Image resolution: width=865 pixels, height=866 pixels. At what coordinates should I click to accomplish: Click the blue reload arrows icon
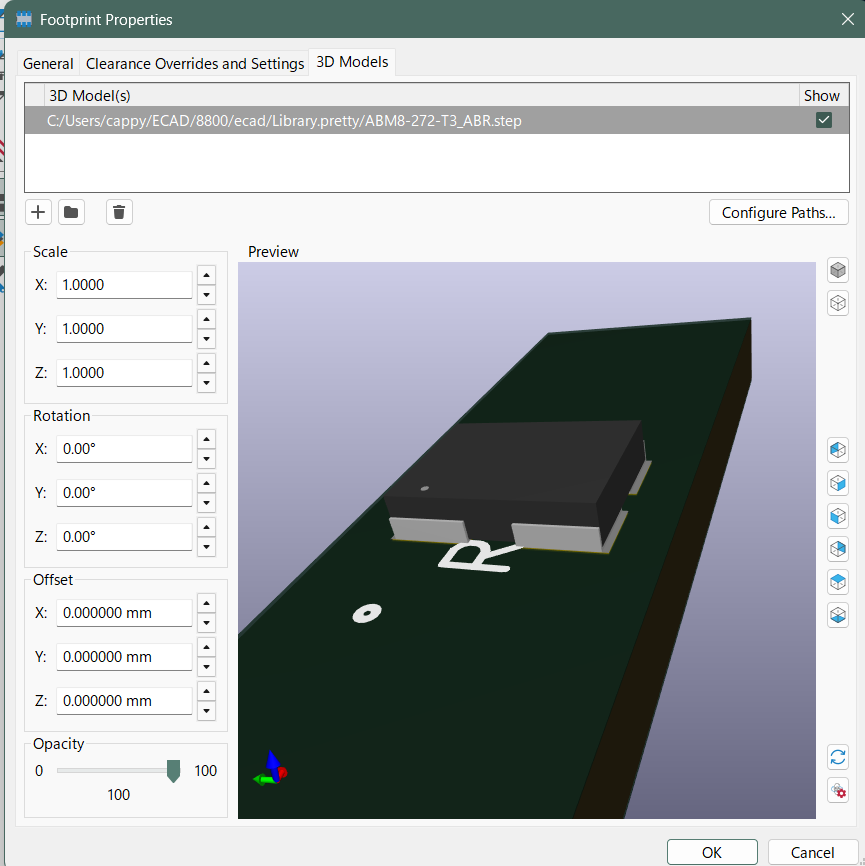(x=838, y=757)
